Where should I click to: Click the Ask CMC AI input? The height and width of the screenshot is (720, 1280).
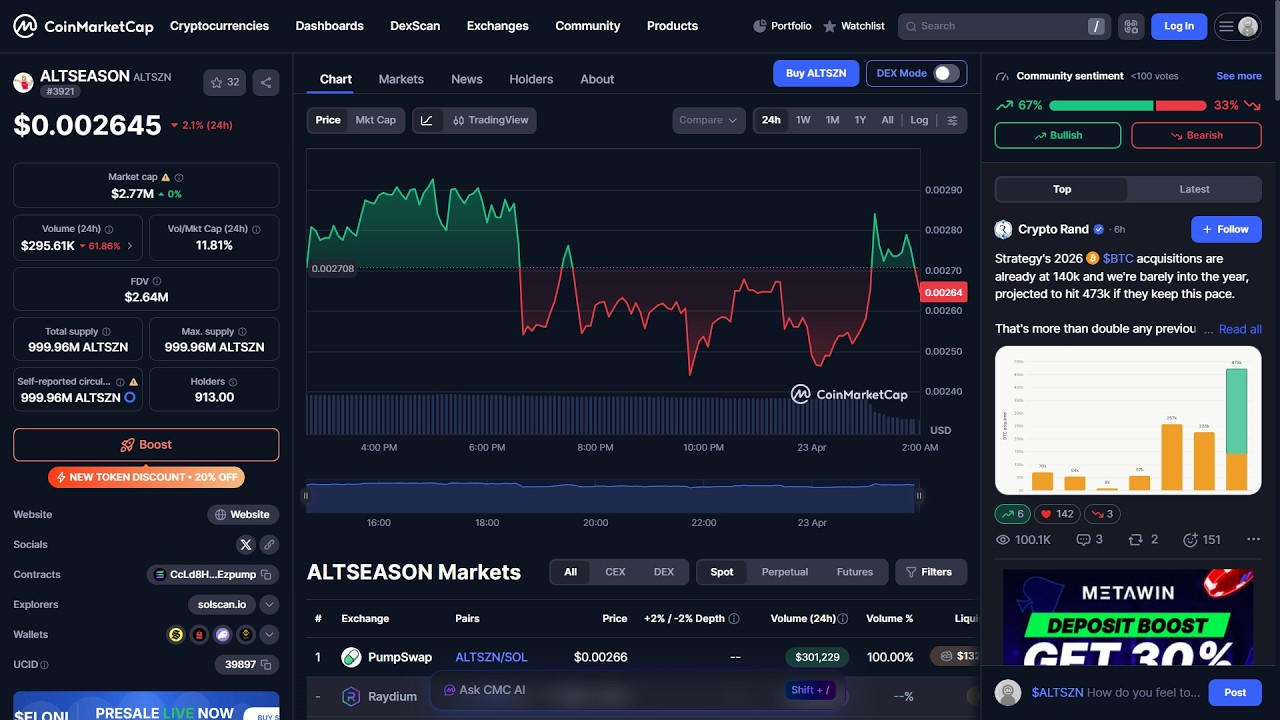click(638, 690)
